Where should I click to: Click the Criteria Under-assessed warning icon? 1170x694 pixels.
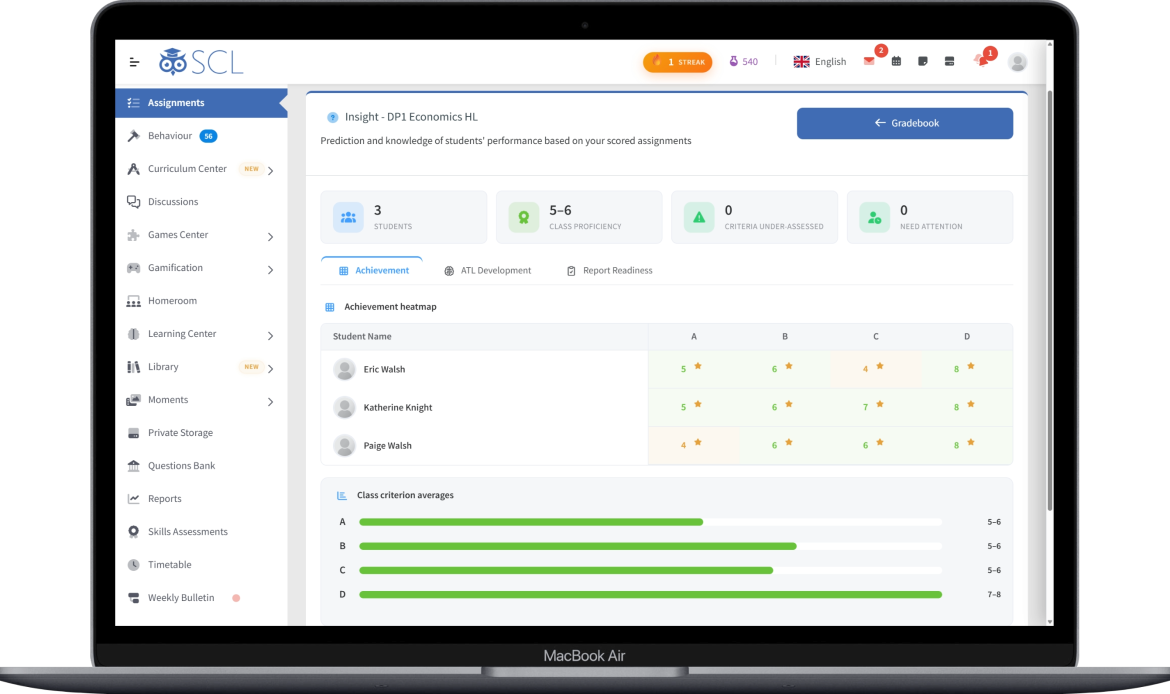click(x=699, y=217)
